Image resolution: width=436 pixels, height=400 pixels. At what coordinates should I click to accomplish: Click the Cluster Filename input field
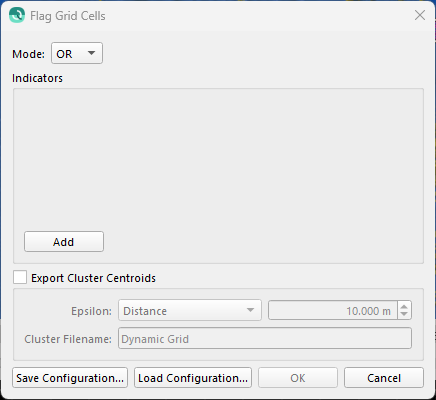265,338
